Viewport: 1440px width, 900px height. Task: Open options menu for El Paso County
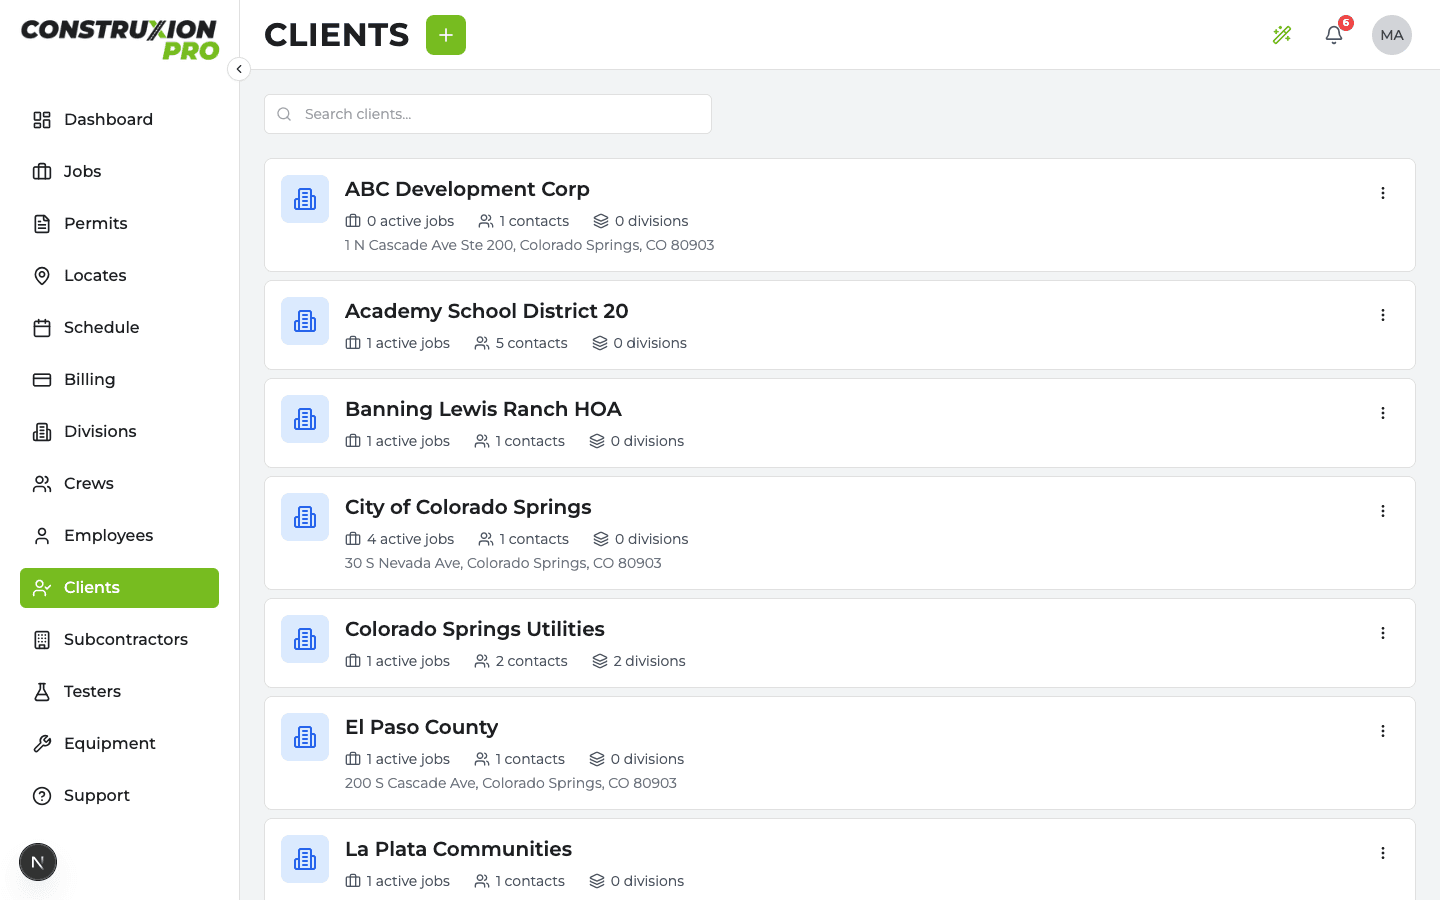[1383, 731]
